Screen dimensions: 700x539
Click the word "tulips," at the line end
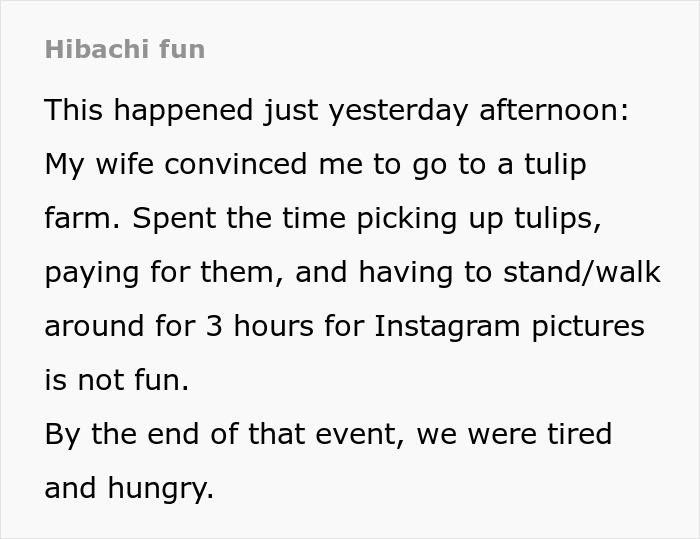555,219
